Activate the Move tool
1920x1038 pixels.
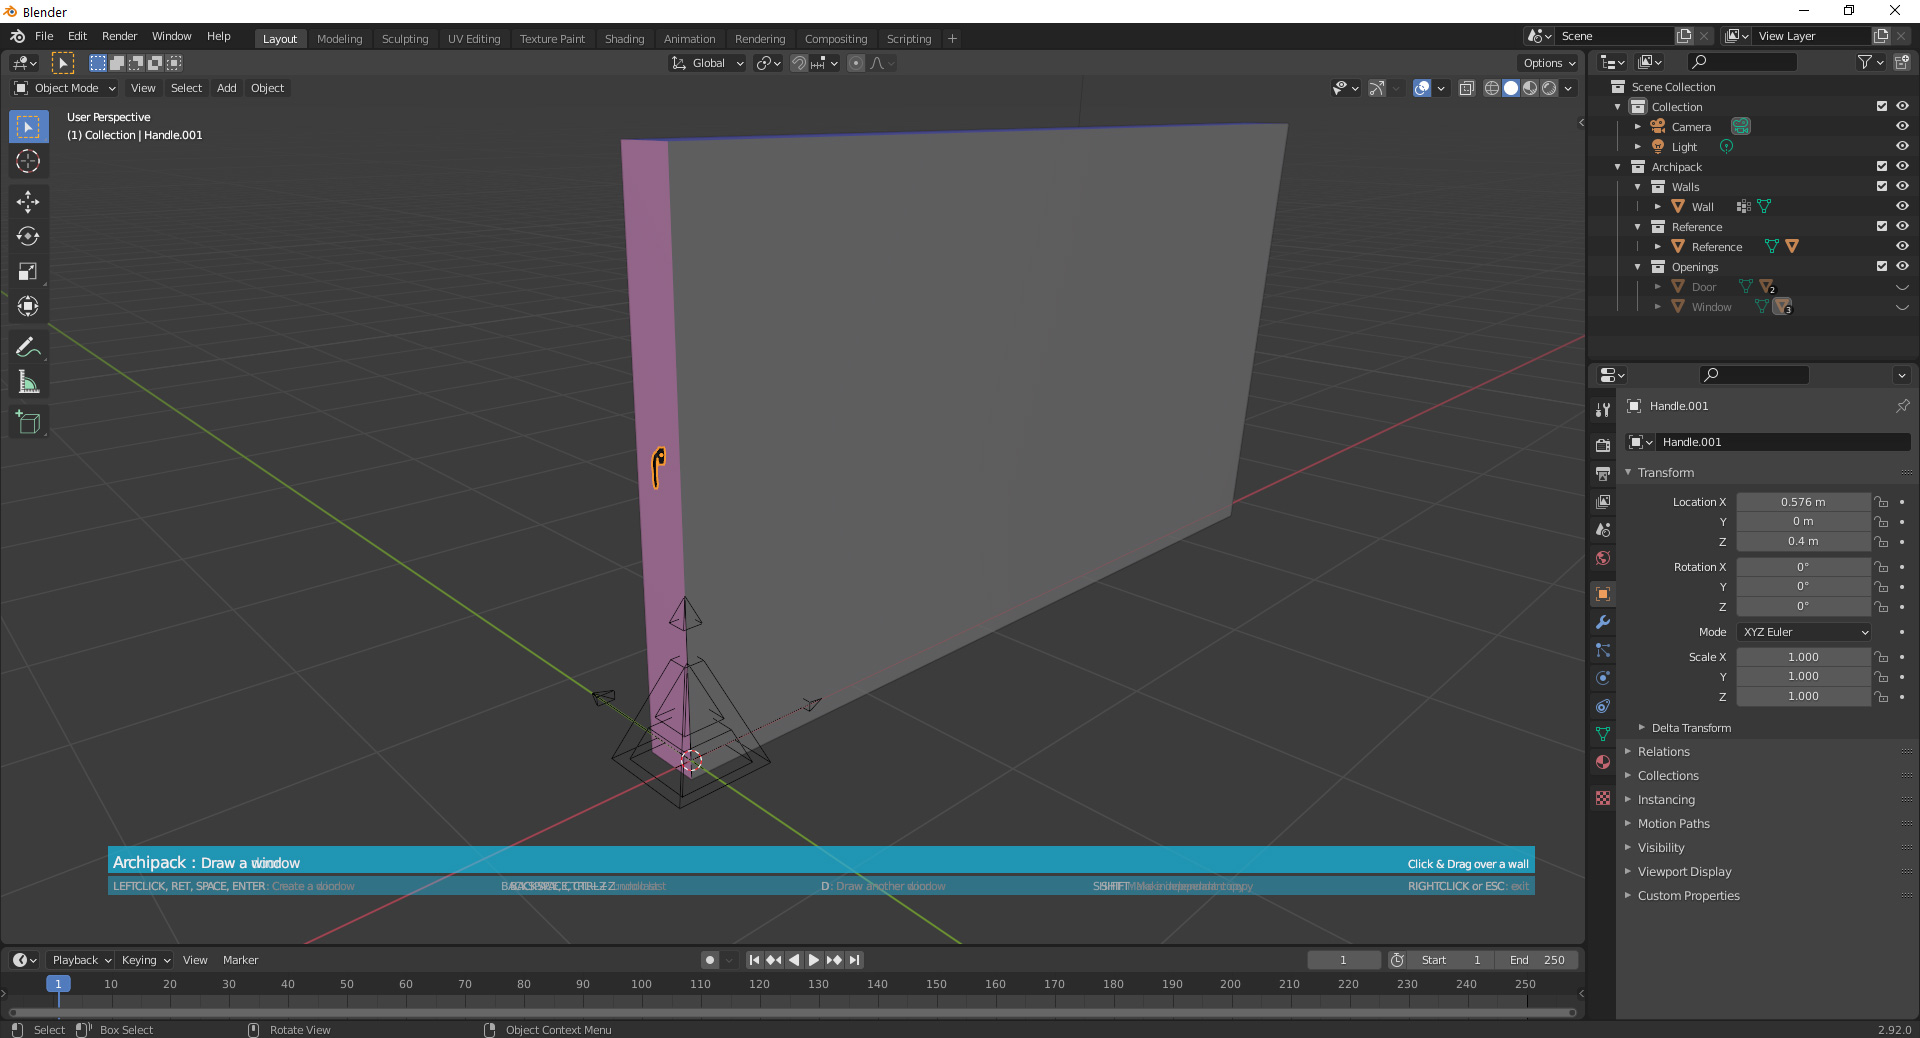point(28,201)
